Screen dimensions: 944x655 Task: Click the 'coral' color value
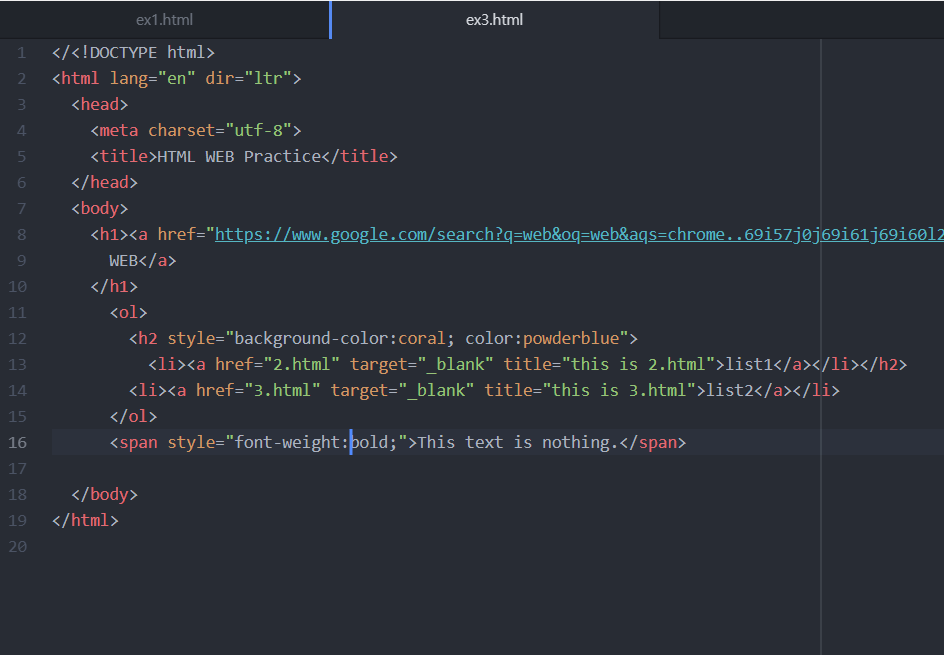click(421, 338)
